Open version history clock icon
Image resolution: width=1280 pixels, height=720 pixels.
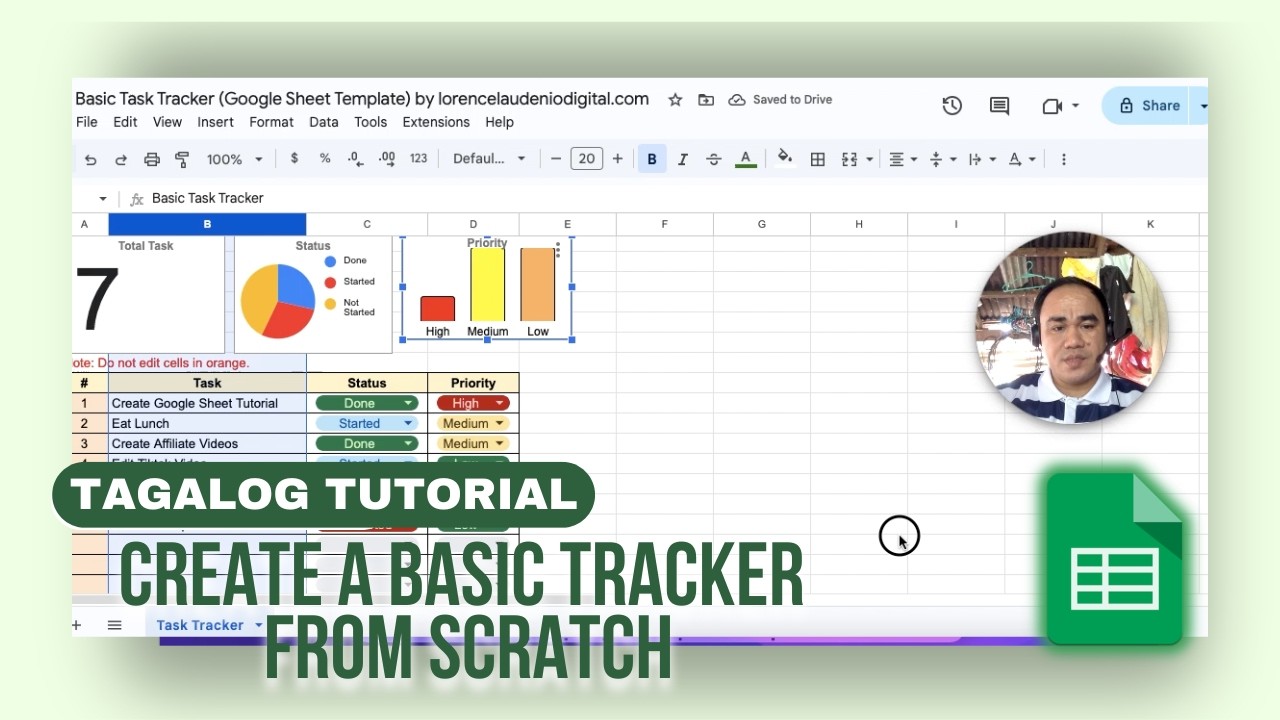952,105
